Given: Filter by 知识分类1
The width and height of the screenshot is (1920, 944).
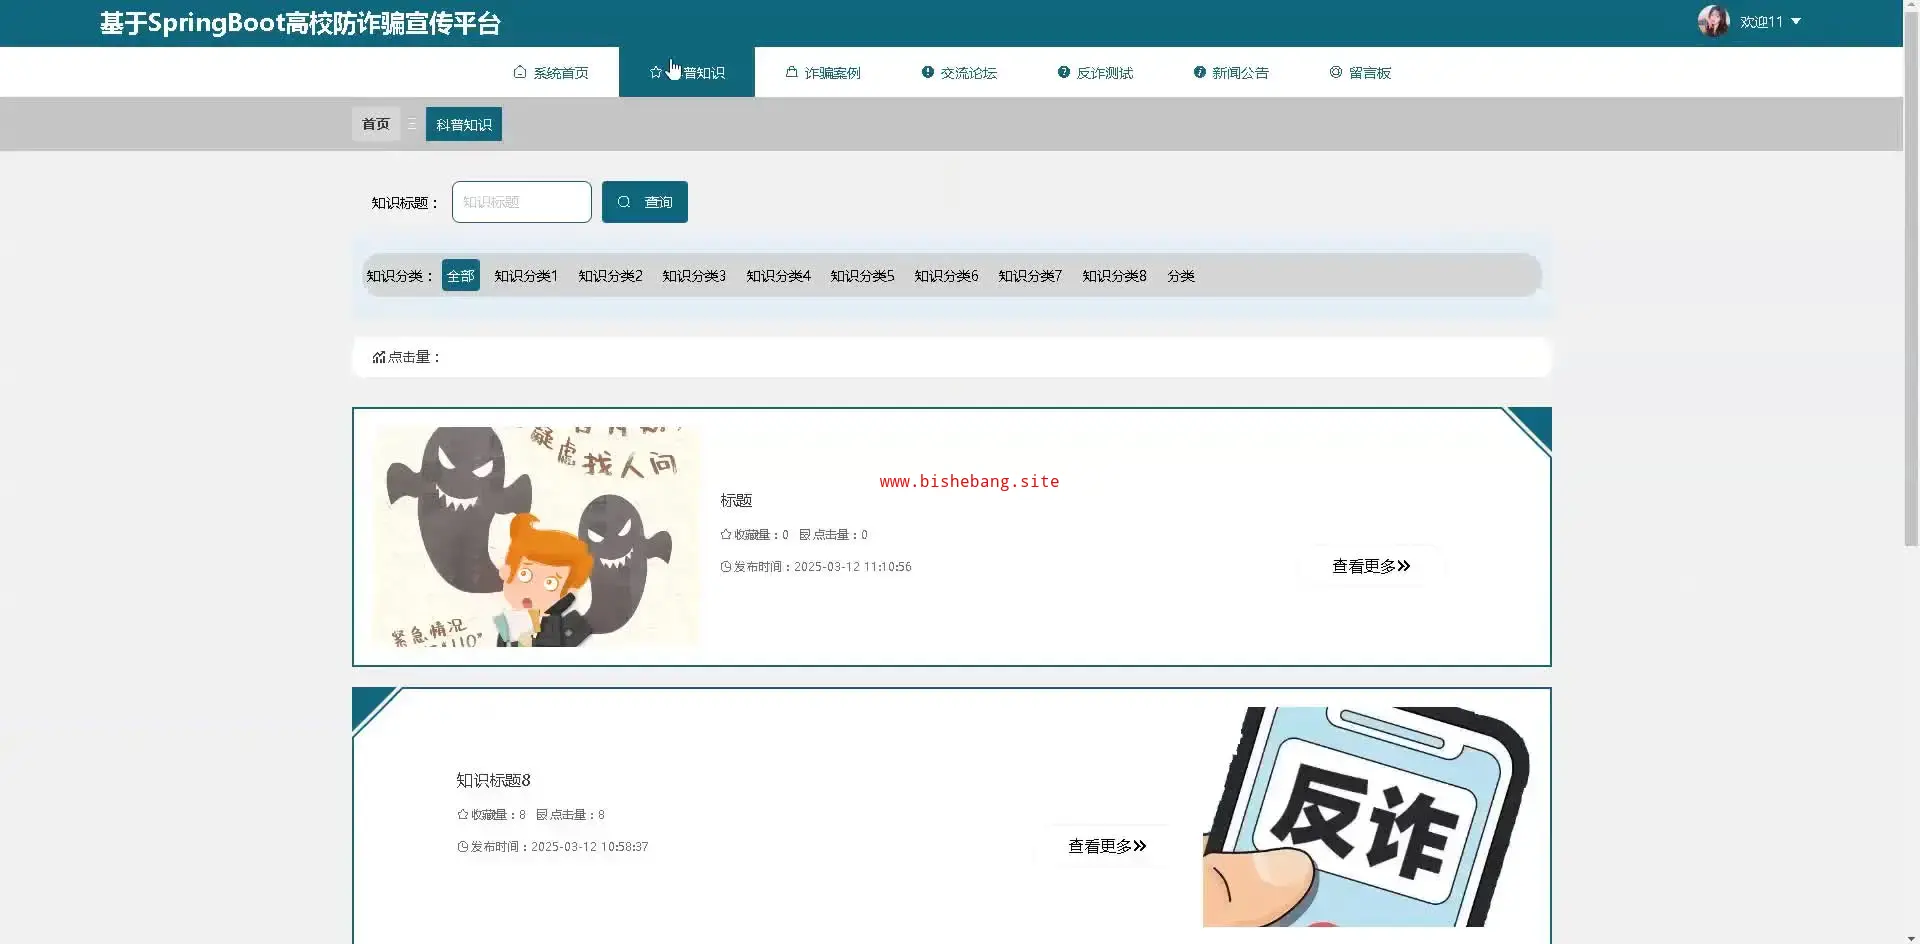Looking at the screenshot, I should pyautogui.click(x=526, y=275).
